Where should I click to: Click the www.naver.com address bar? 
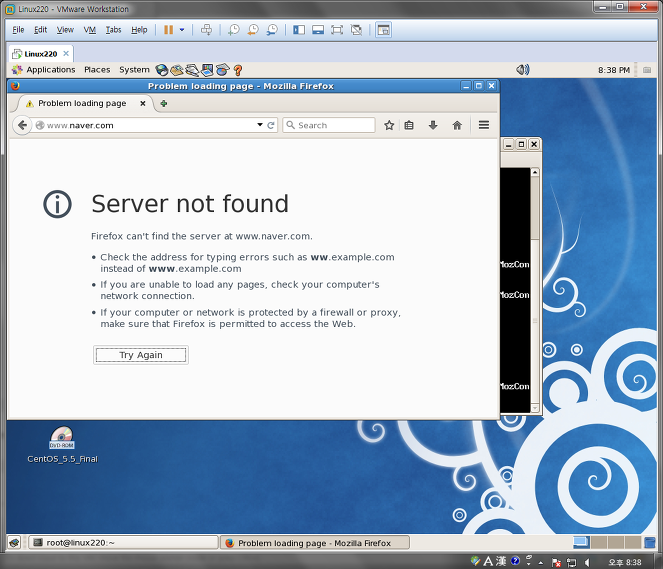click(144, 125)
